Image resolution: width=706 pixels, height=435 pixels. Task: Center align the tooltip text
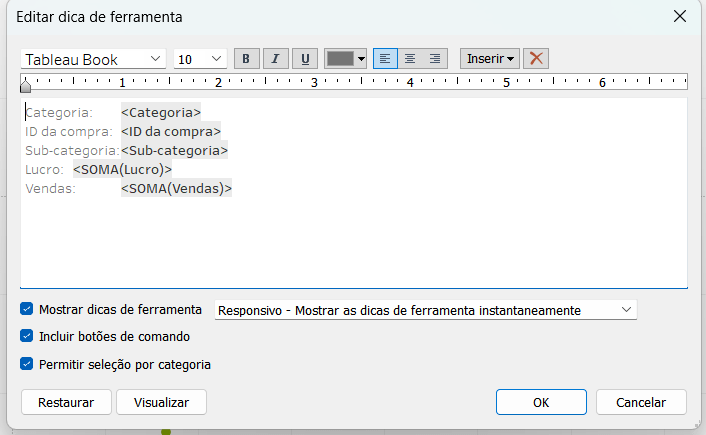click(x=410, y=59)
